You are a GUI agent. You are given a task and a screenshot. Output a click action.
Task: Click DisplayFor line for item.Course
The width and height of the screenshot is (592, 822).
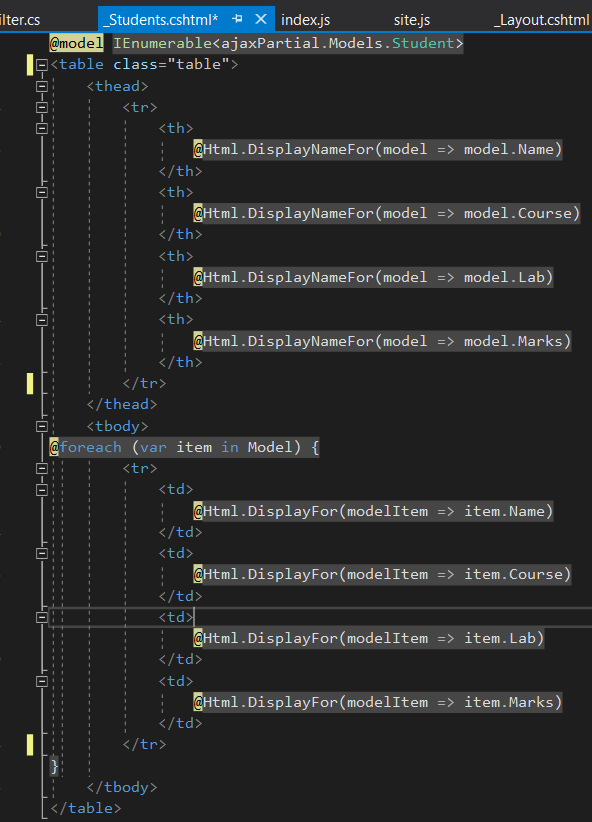point(382,575)
